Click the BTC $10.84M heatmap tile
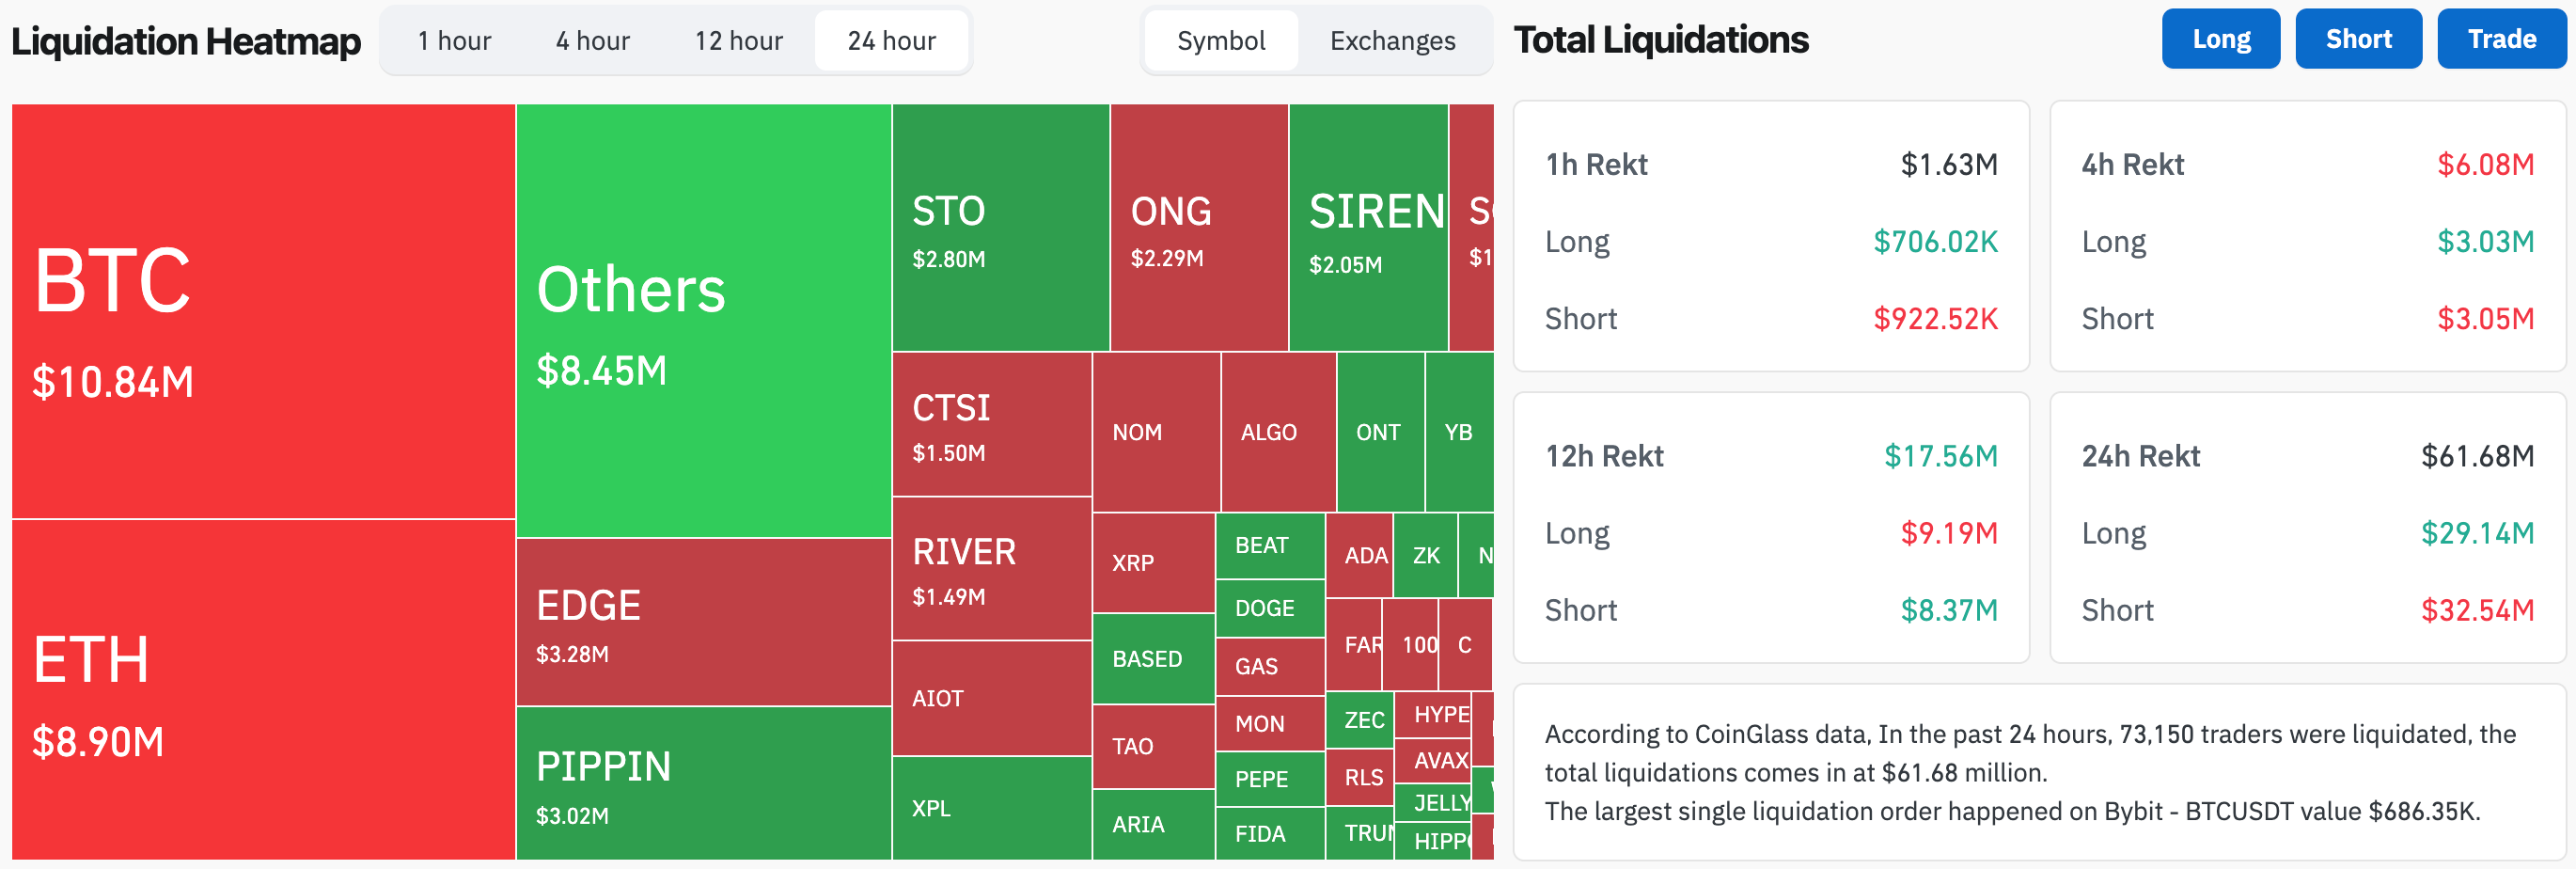Screen dimensions: 2576x869 [263, 311]
